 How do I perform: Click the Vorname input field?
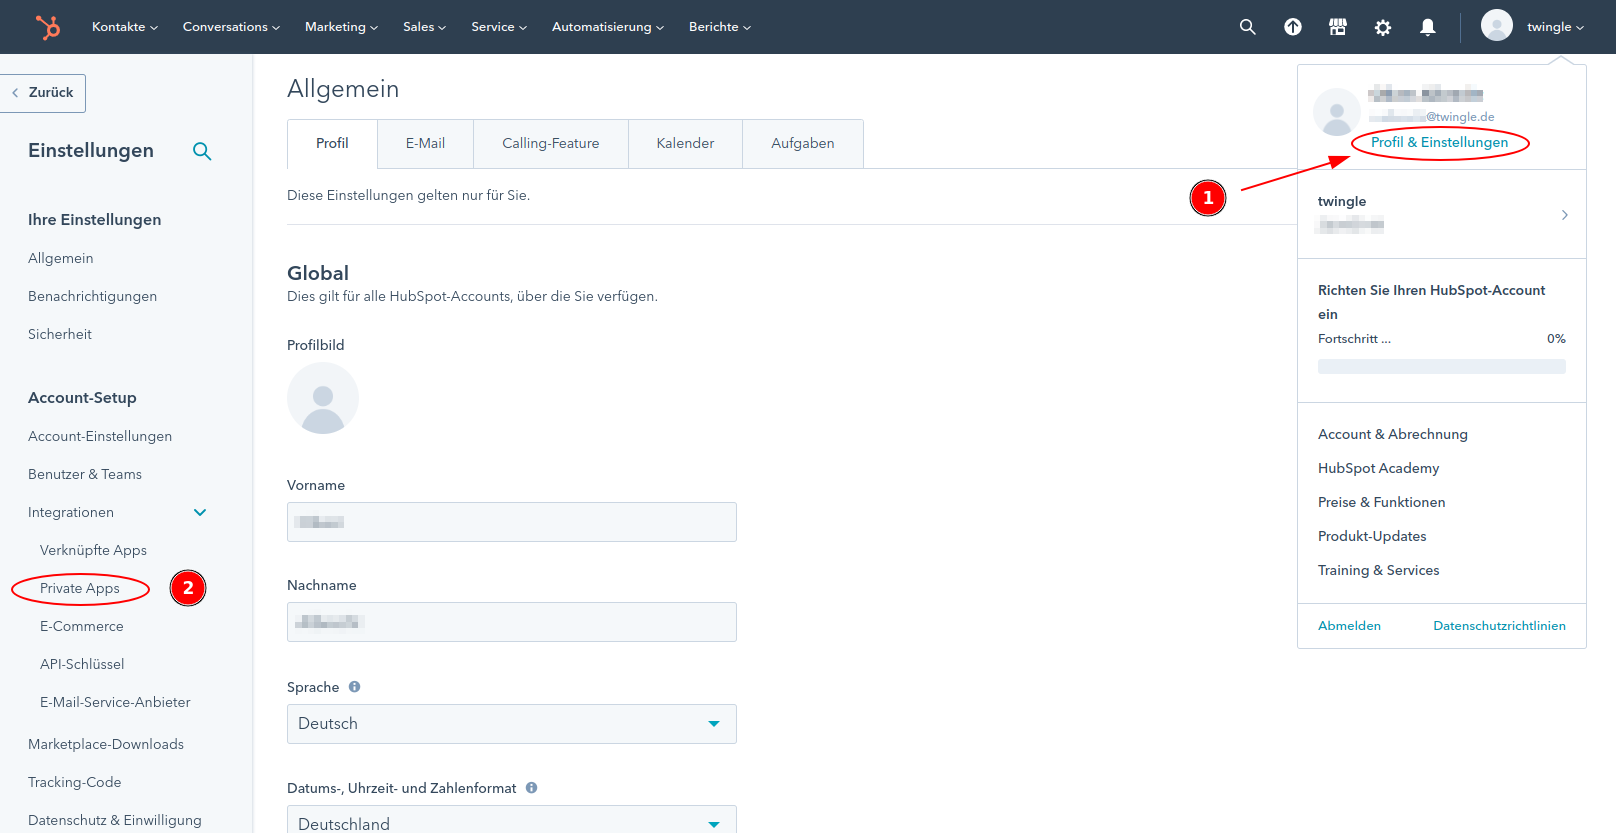pos(512,522)
